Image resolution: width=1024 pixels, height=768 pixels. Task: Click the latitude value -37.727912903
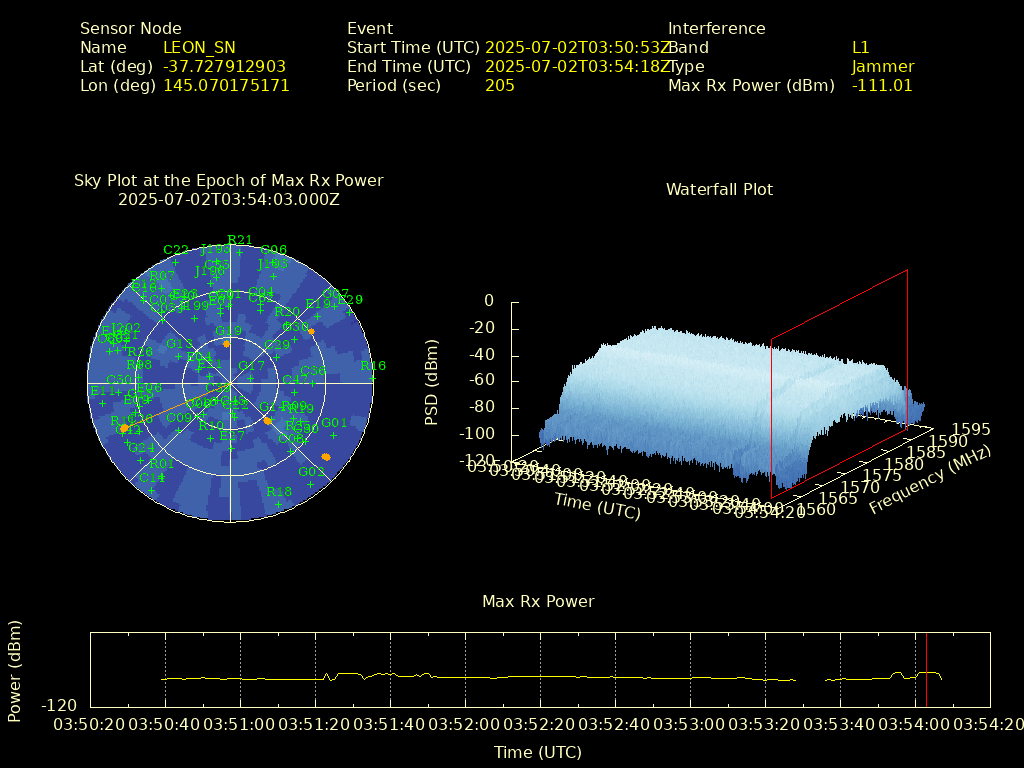(224, 67)
